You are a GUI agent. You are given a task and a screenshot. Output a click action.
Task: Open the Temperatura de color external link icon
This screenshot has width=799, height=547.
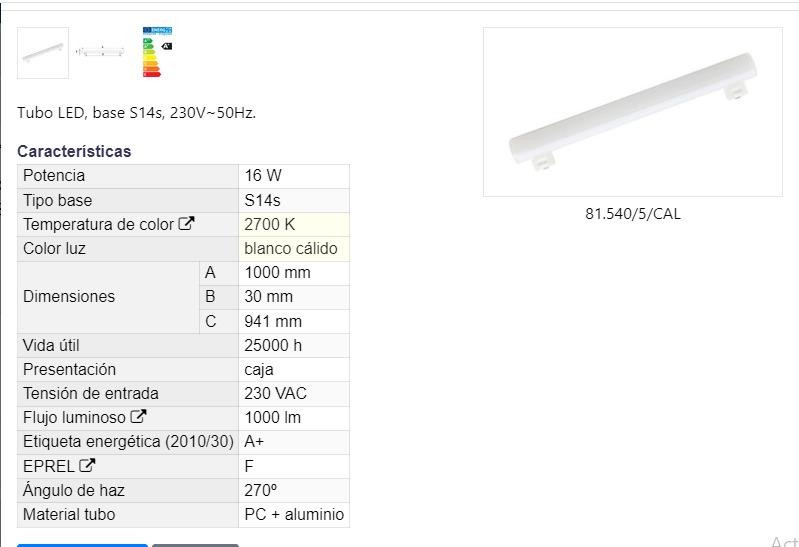[x=186, y=223]
